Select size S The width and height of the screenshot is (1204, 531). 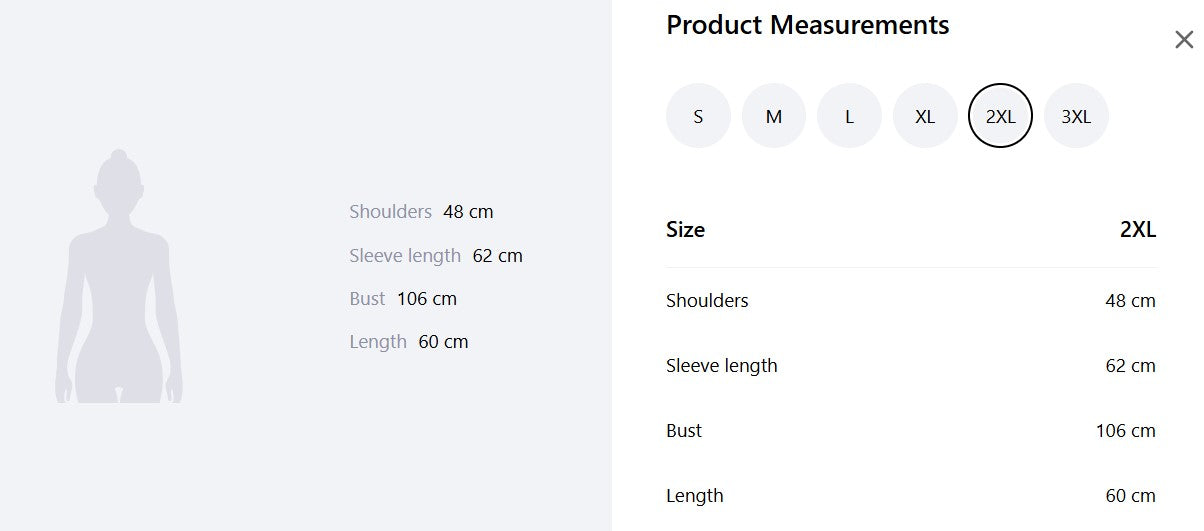pos(698,116)
